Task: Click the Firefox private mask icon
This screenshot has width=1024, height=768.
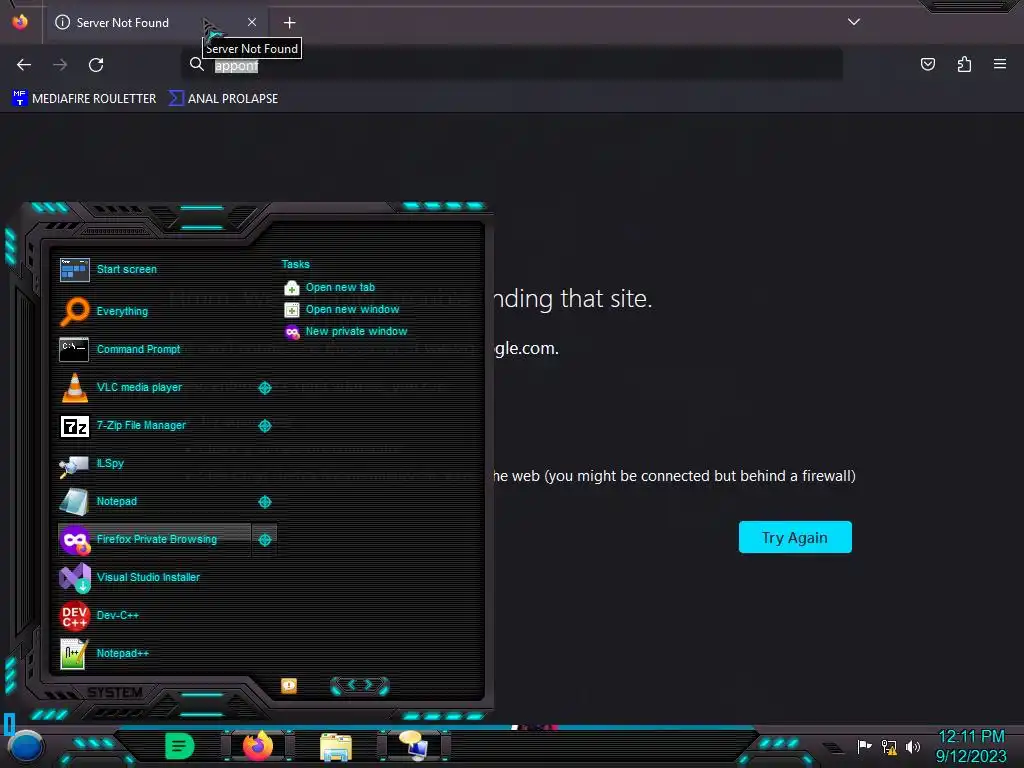Action: [x=75, y=540]
